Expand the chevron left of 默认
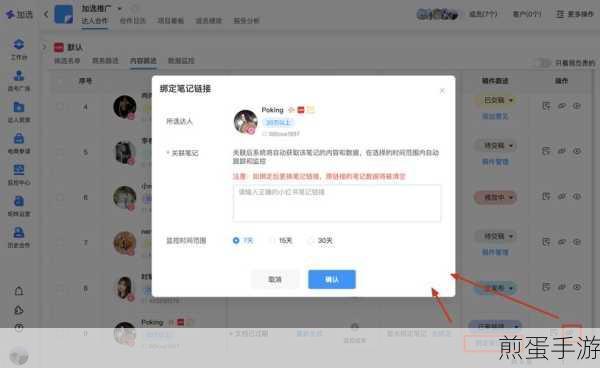The width and height of the screenshot is (600, 368). (x=44, y=47)
